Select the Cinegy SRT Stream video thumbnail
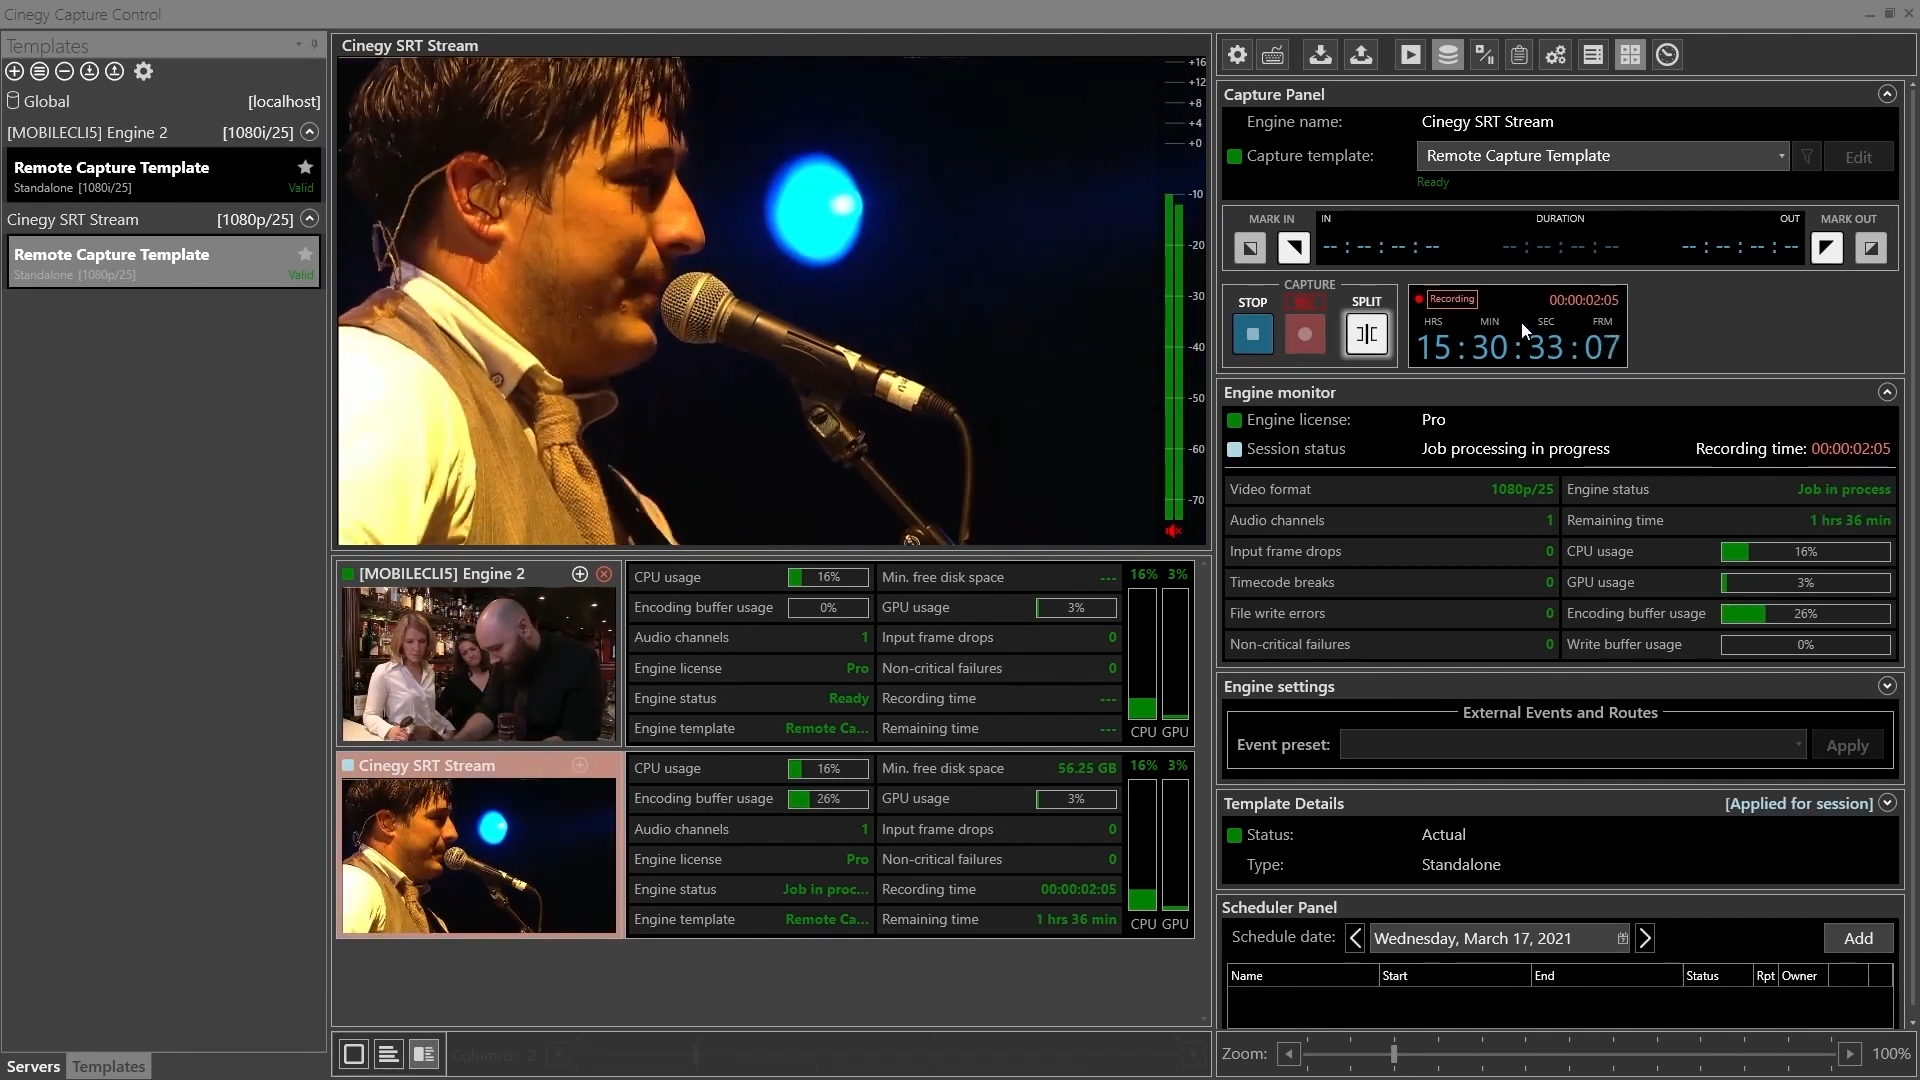Screen dimensions: 1920x1080 (479, 856)
